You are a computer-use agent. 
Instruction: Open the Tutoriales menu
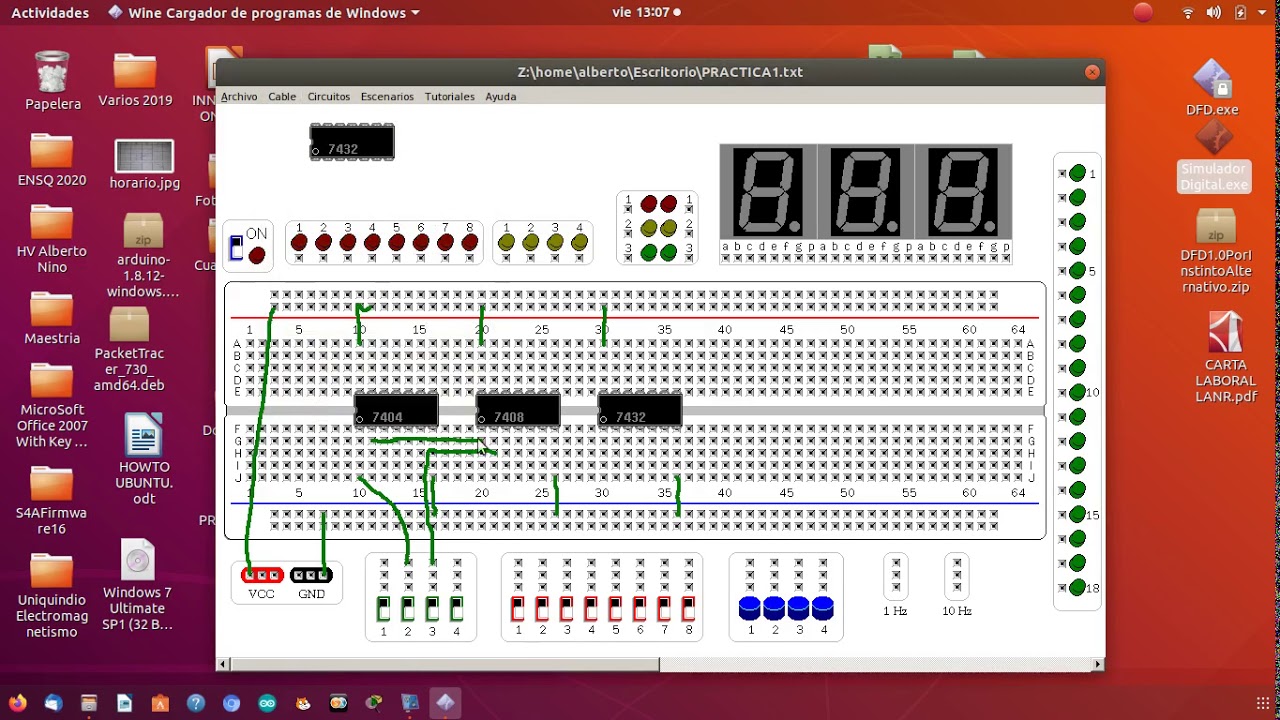450,97
